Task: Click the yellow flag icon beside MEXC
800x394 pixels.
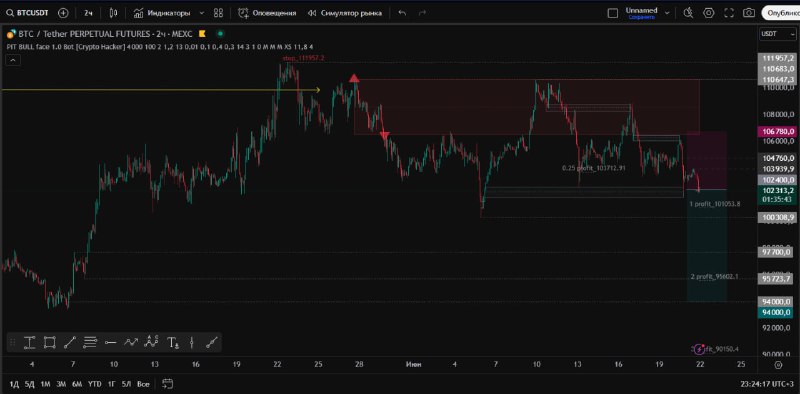Action: [202, 34]
